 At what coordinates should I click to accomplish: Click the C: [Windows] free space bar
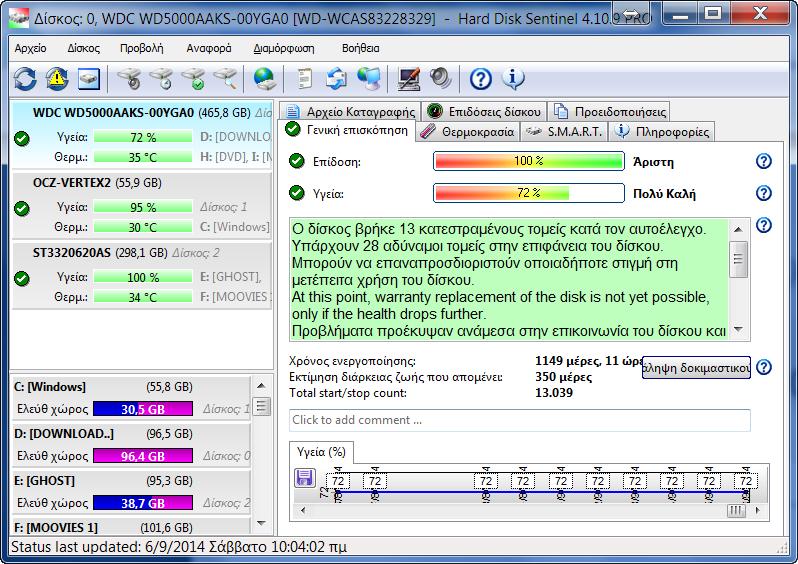point(143,409)
